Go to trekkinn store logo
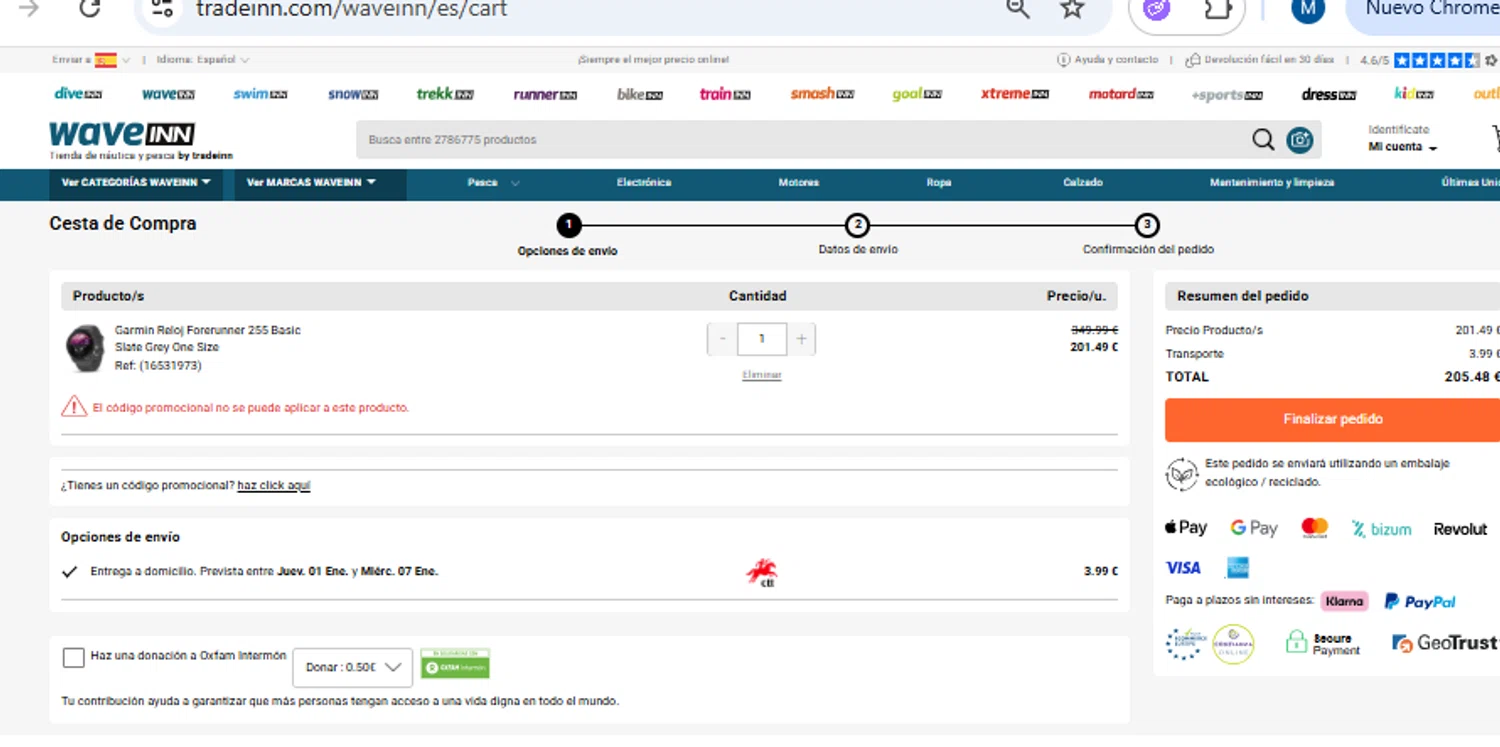Screen dimensions: 1500x747 click(x=445, y=94)
